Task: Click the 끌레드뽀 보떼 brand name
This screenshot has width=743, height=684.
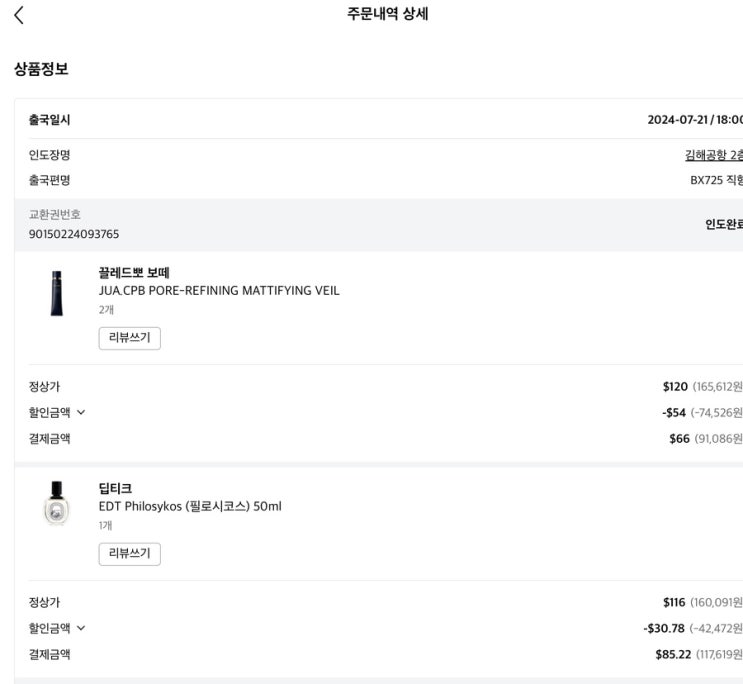Action: [134, 272]
